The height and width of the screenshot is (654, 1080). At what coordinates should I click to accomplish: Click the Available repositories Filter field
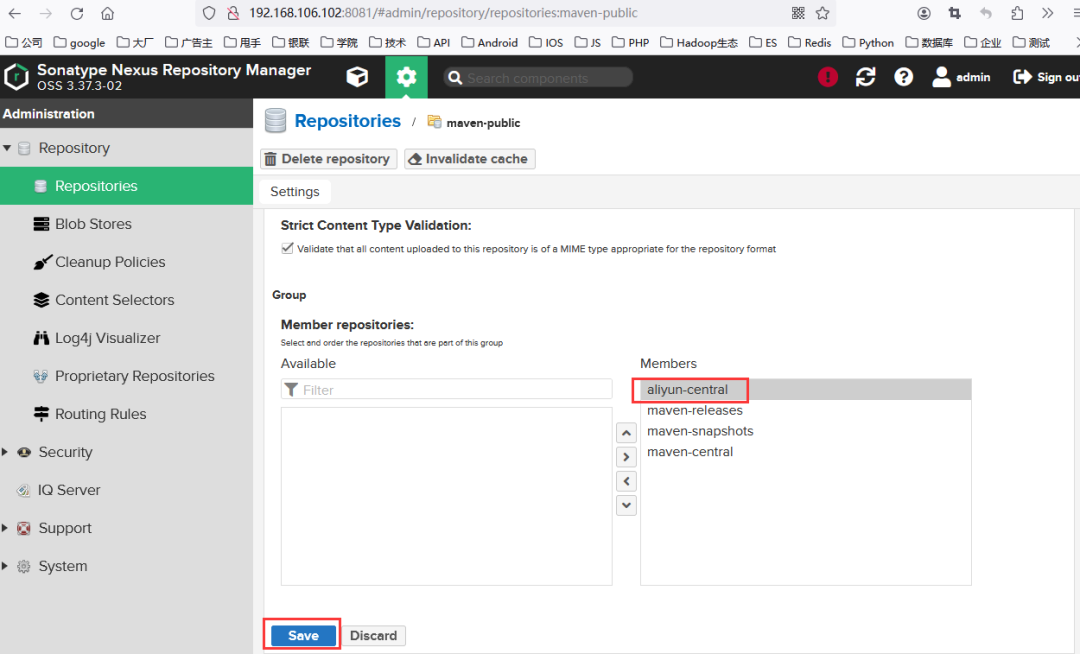click(446, 390)
